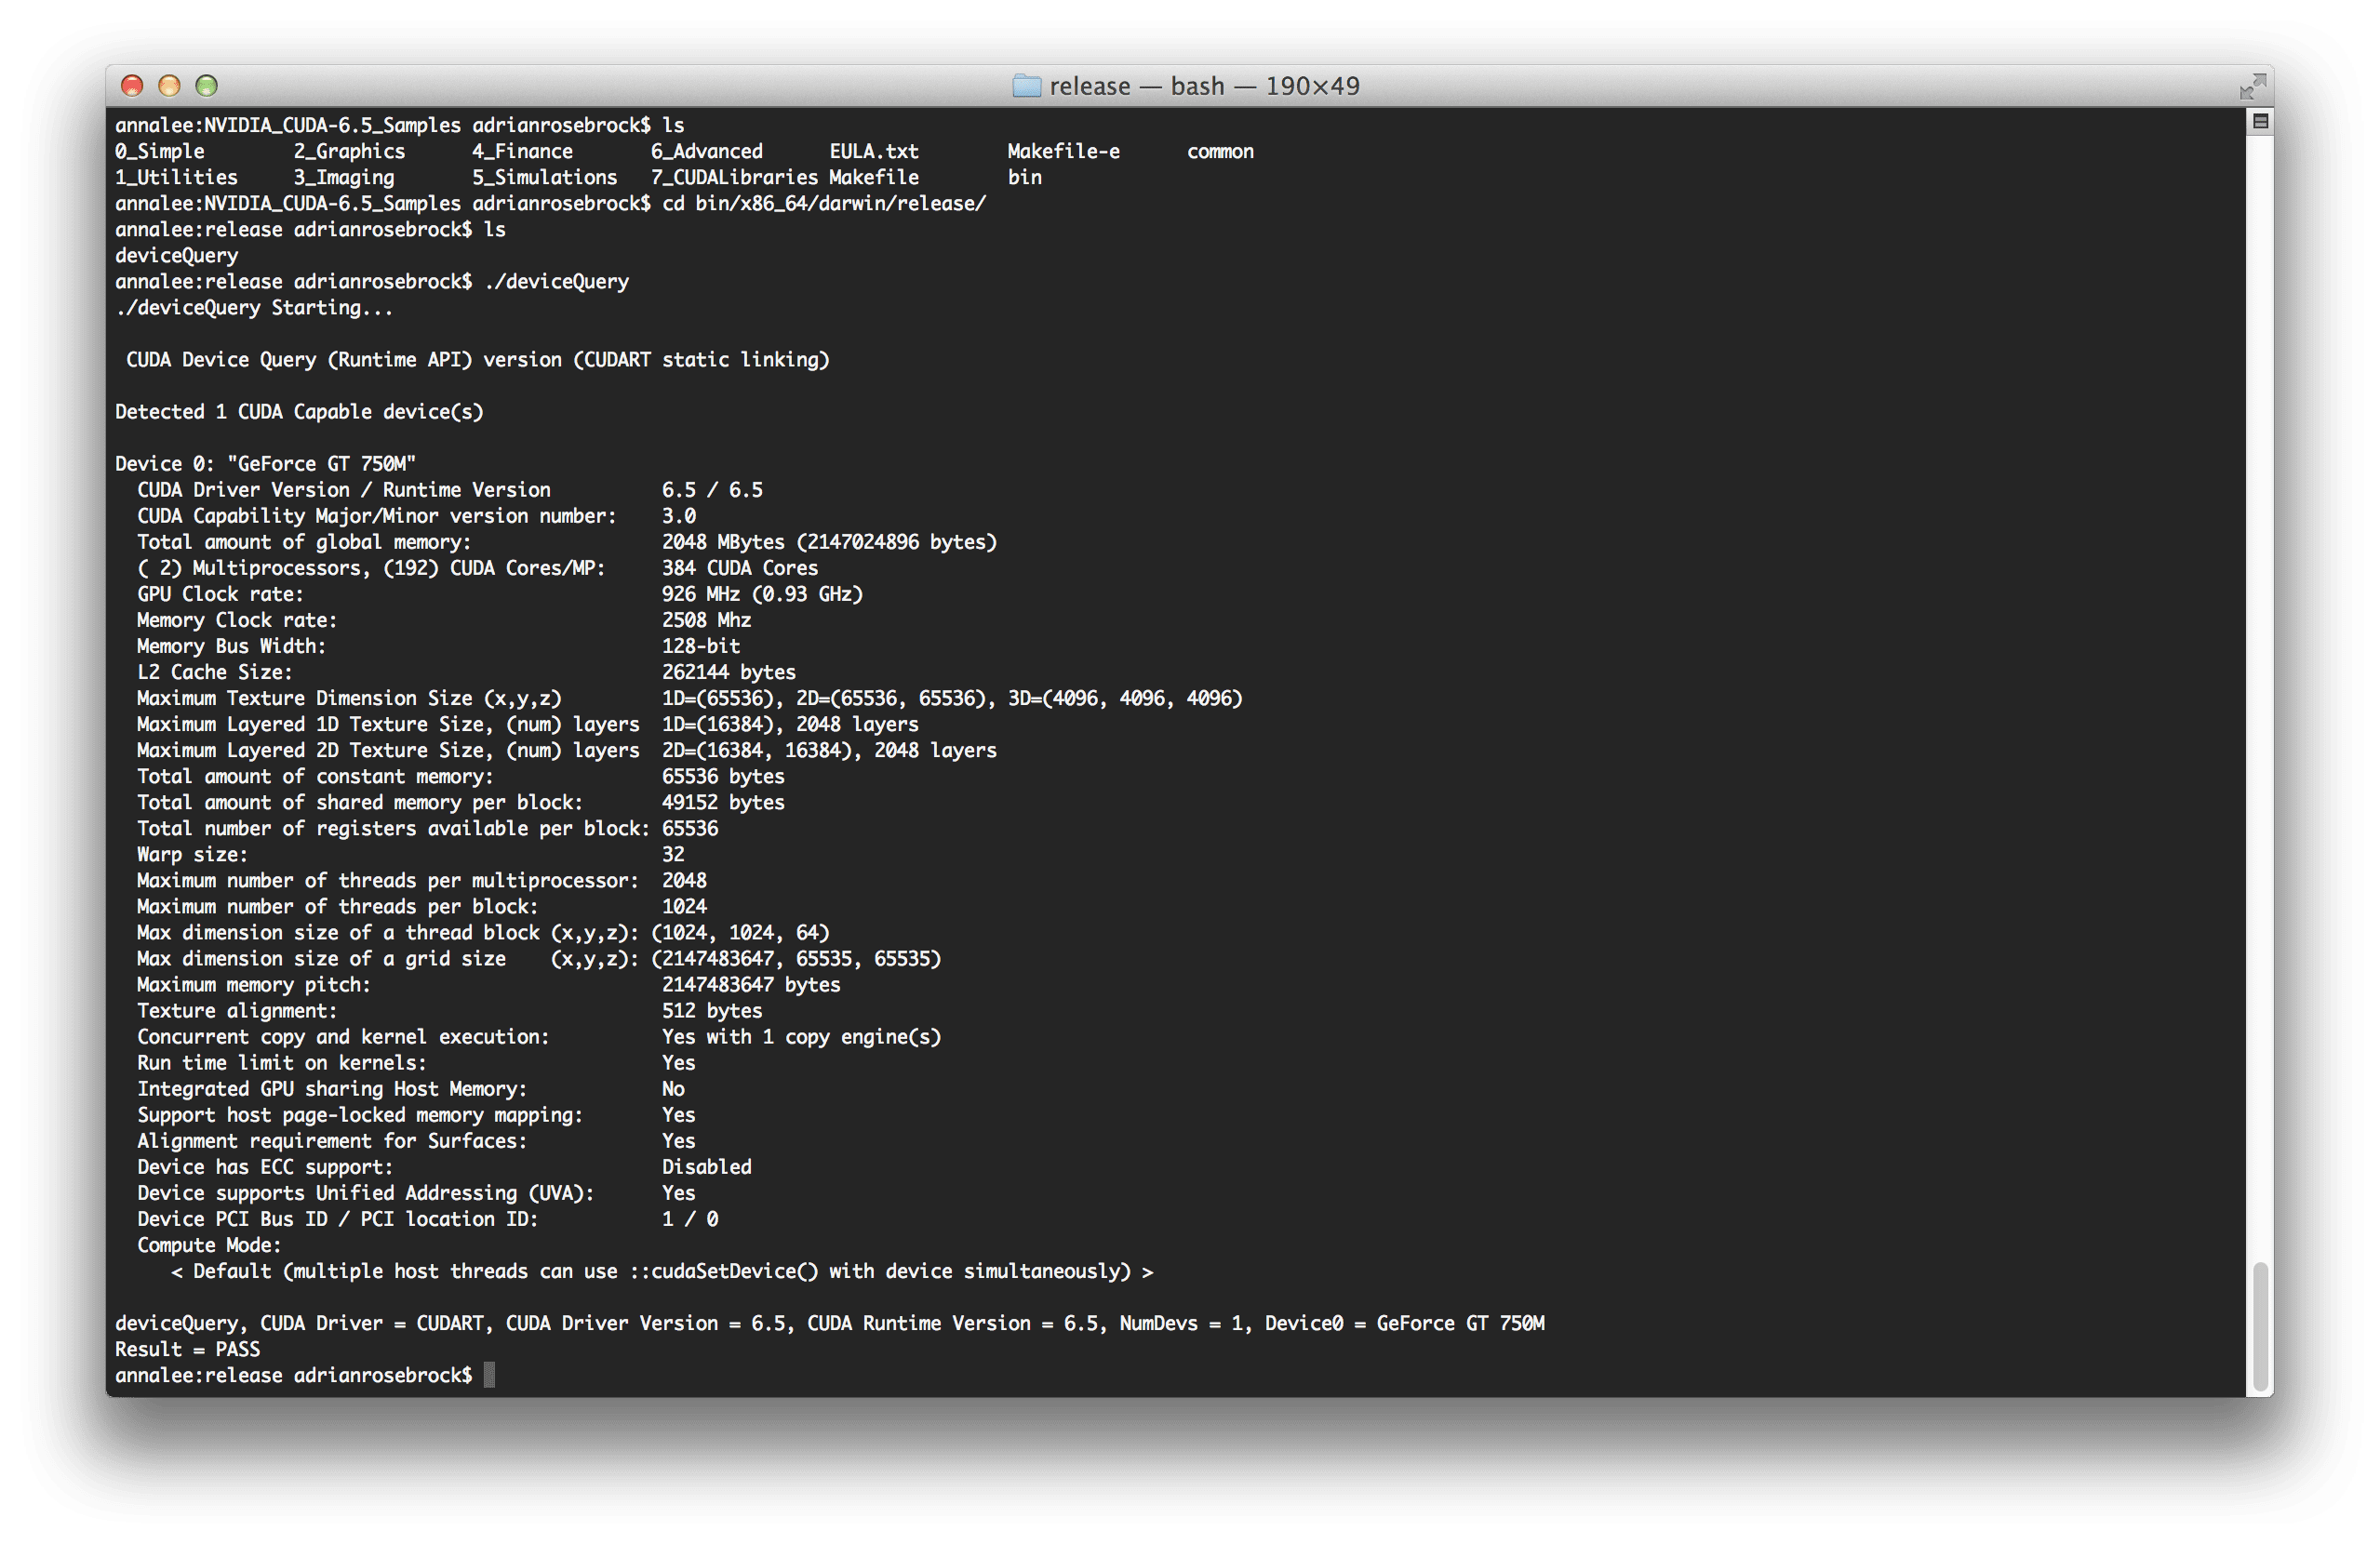Screen dimensions: 2380x1544
Task: Click the '3.0' CUDA capability value
Action: pos(679,515)
